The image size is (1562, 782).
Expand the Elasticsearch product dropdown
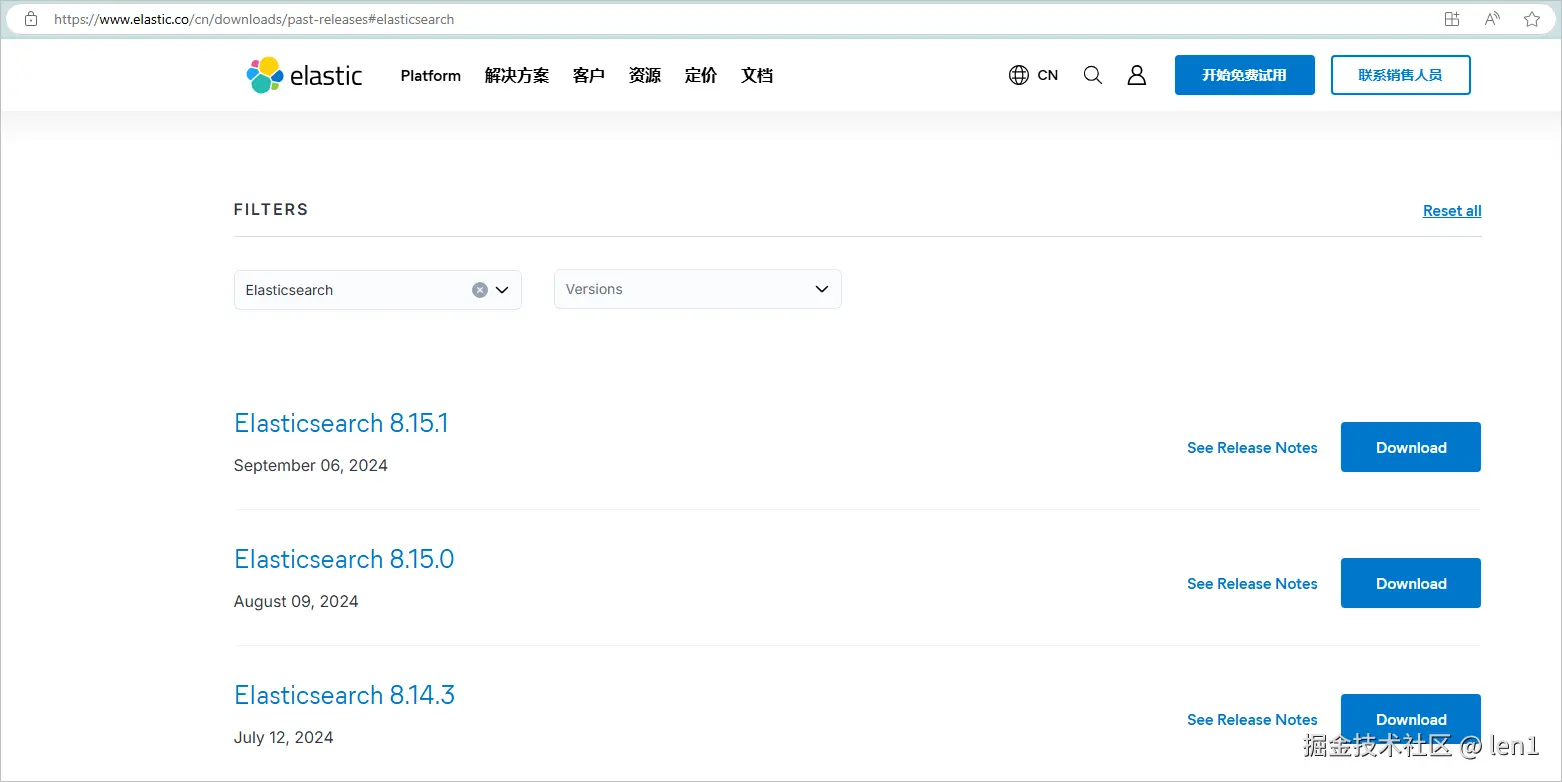tap(502, 290)
